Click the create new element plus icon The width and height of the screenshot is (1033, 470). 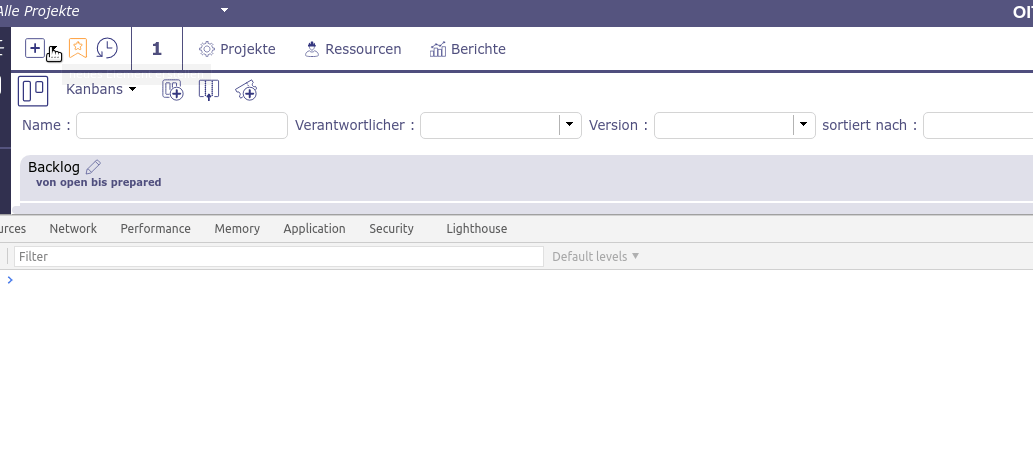tap(35, 48)
